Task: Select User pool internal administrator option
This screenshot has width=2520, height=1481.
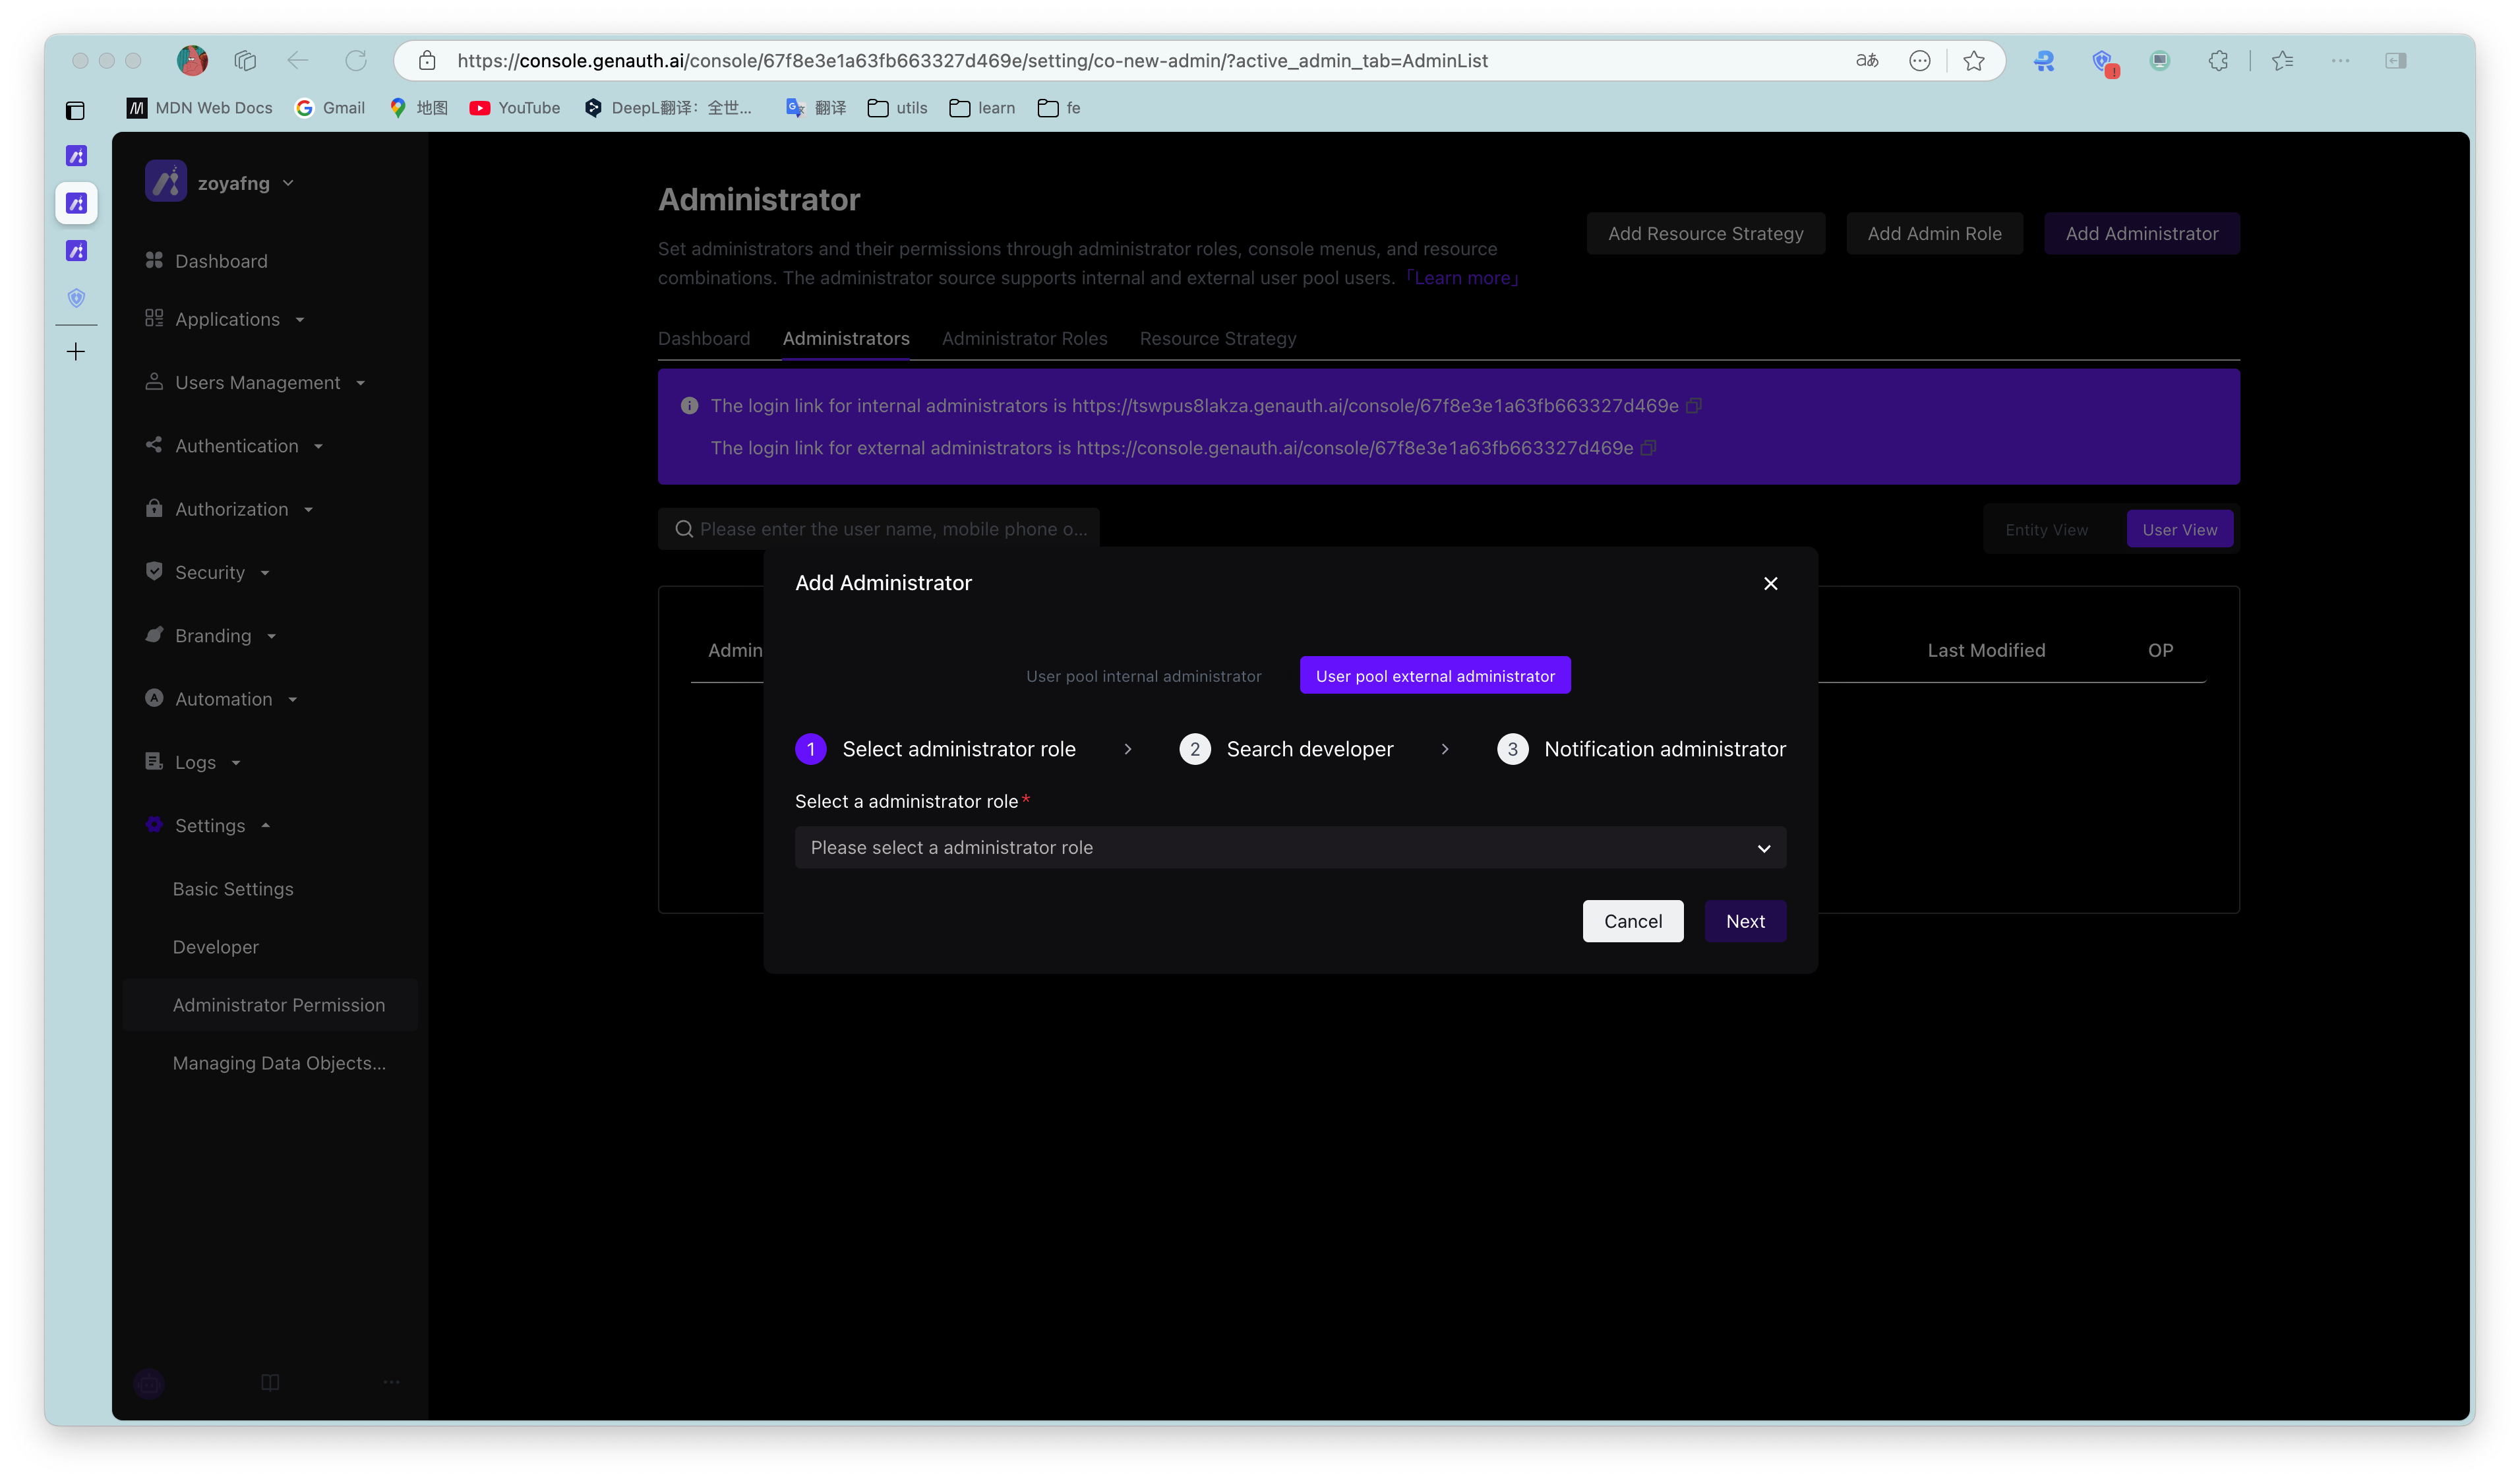Action: coord(1143,676)
